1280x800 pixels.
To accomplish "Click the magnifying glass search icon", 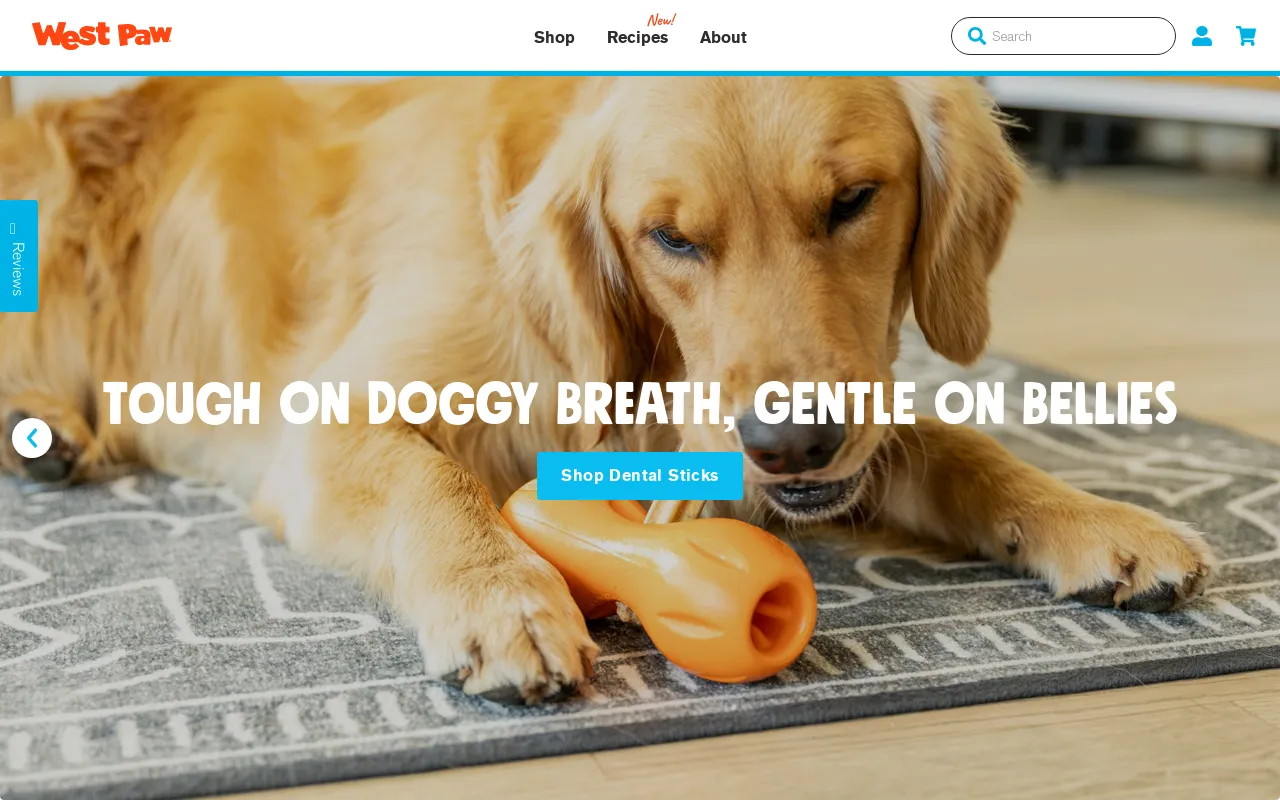I will 977,36.
